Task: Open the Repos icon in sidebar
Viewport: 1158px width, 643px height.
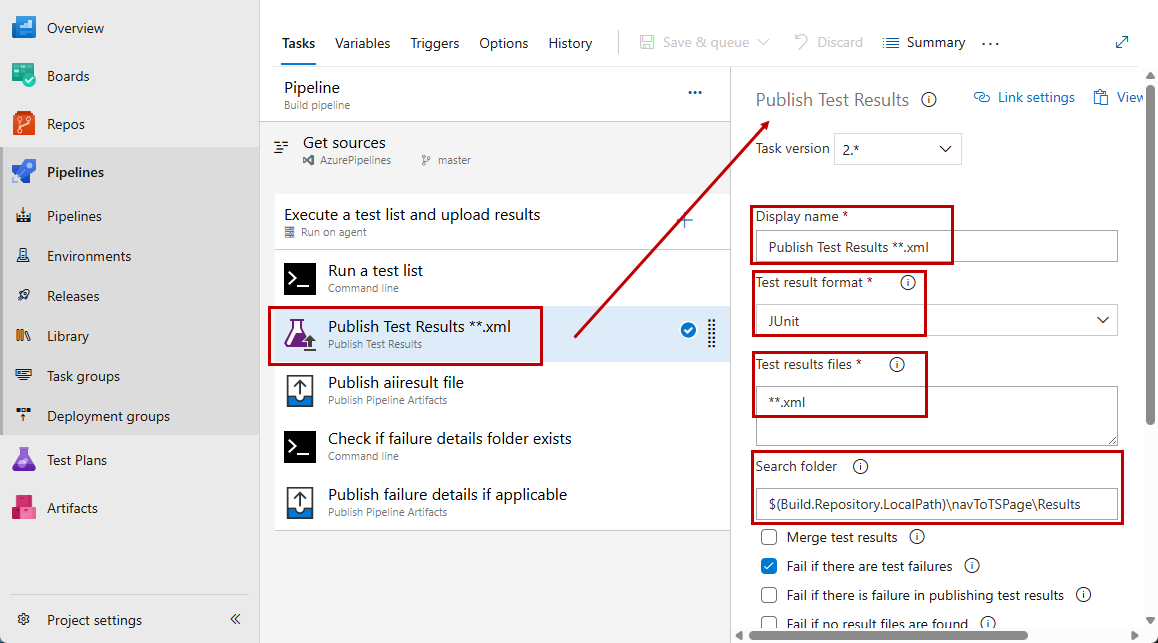Action: [x=24, y=123]
